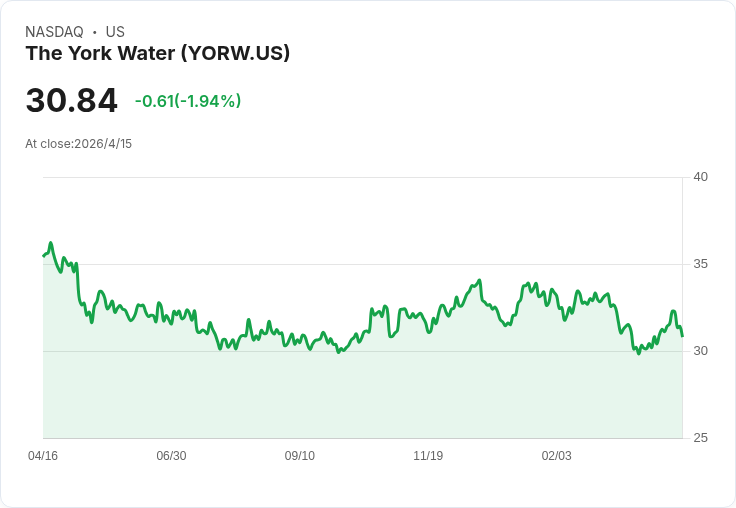This screenshot has height=508, width=736.
Task: Click the 11/19 date axis label
Action: pyautogui.click(x=428, y=455)
